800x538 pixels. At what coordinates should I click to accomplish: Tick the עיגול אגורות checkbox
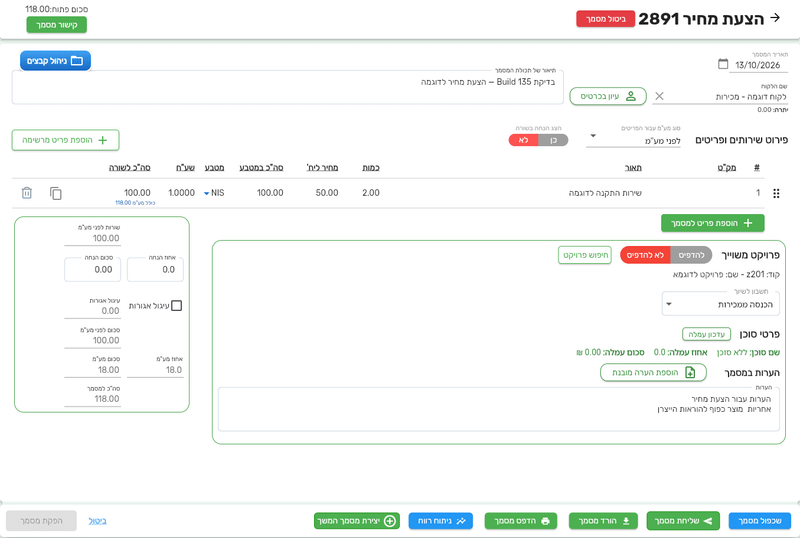click(177, 306)
